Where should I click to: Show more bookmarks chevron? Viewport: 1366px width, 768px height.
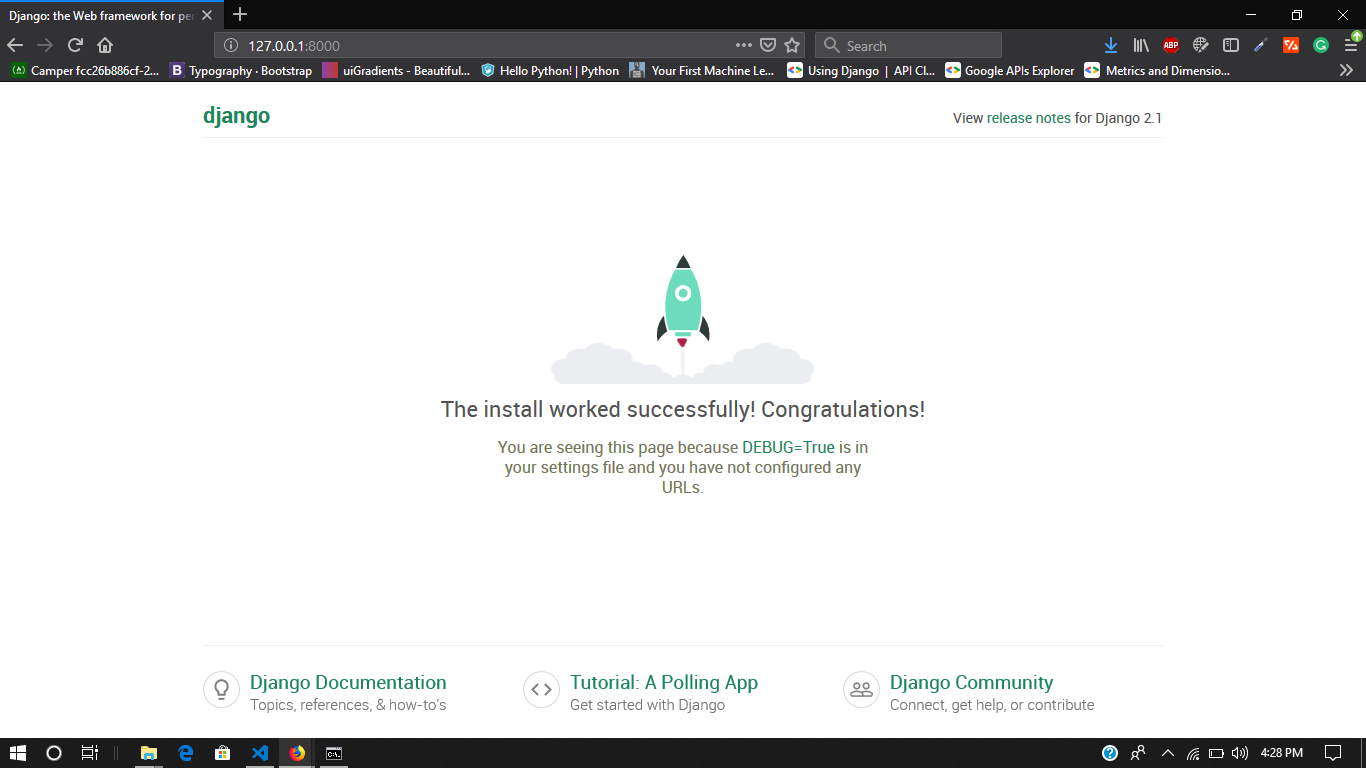(x=1346, y=70)
